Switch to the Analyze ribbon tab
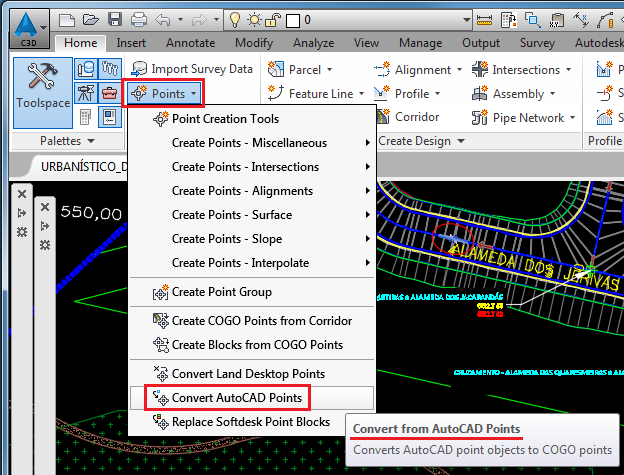This screenshot has width=624, height=475. [314, 43]
